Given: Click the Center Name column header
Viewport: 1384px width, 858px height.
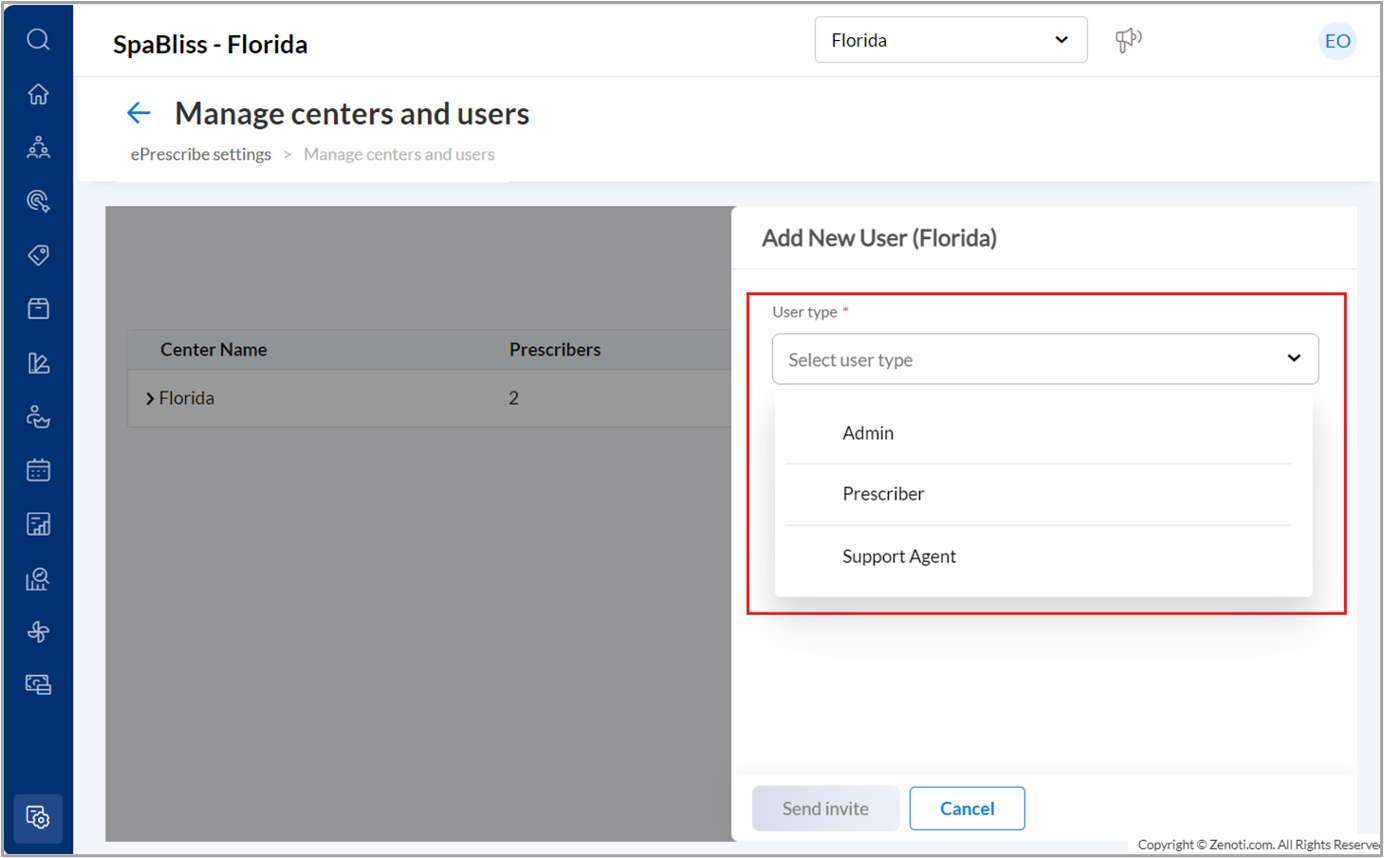Looking at the screenshot, I should click(214, 350).
